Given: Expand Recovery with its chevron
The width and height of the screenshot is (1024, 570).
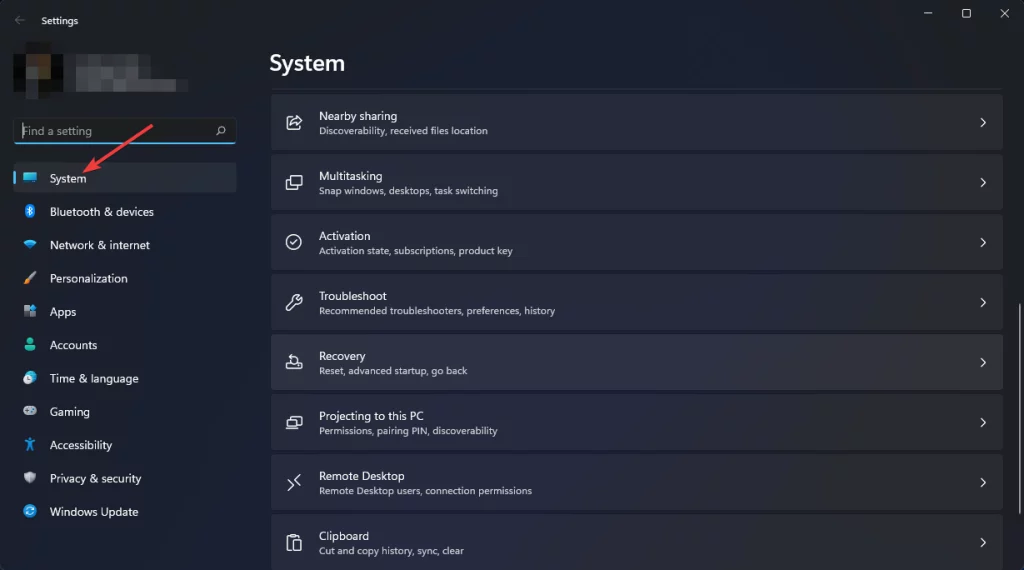Looking at the screenshot, I should pyautogui.click(x=983, y=362).
